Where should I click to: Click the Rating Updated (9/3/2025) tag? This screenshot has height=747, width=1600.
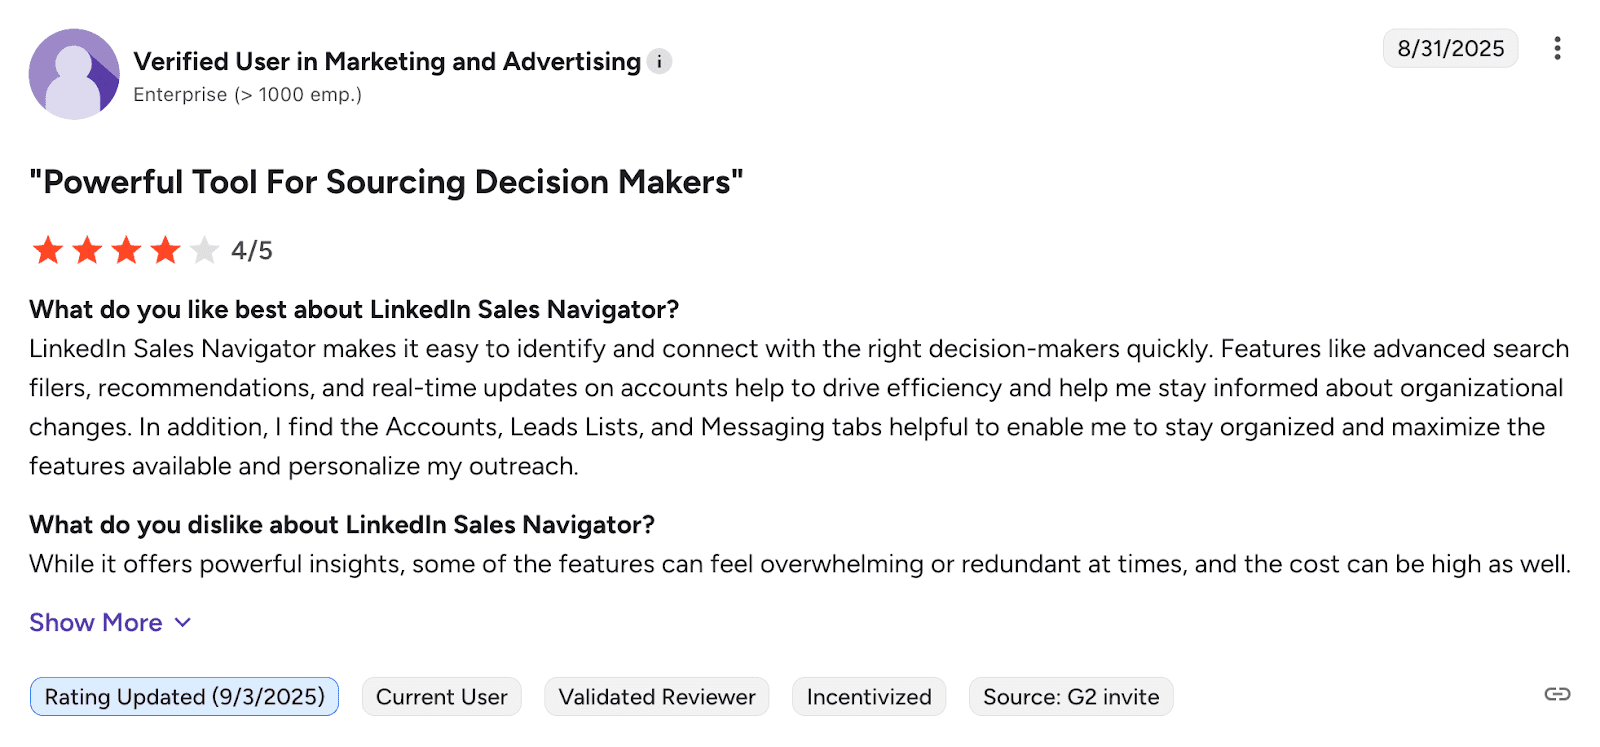click(184, 697)
